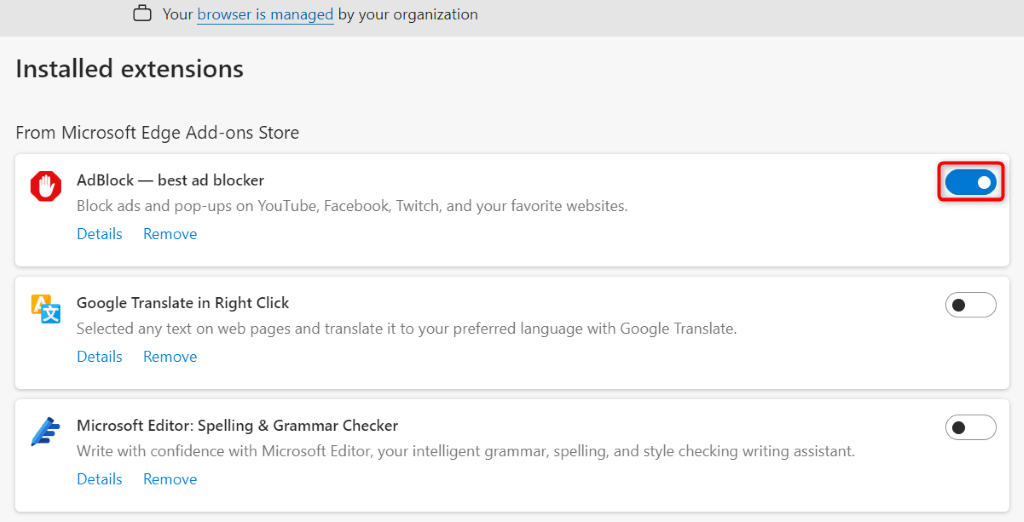This screenshot has width=1024, height=522.
Task: Click the Microsoft Editor feather icon
Action: tap(45, 432)
